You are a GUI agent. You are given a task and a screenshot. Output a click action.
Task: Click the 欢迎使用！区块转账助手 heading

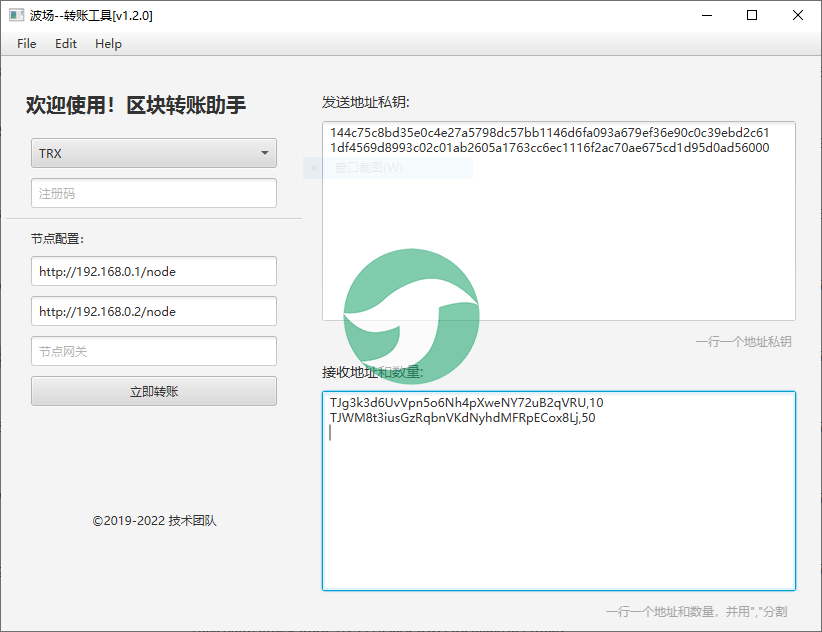[x=136, y=105]
